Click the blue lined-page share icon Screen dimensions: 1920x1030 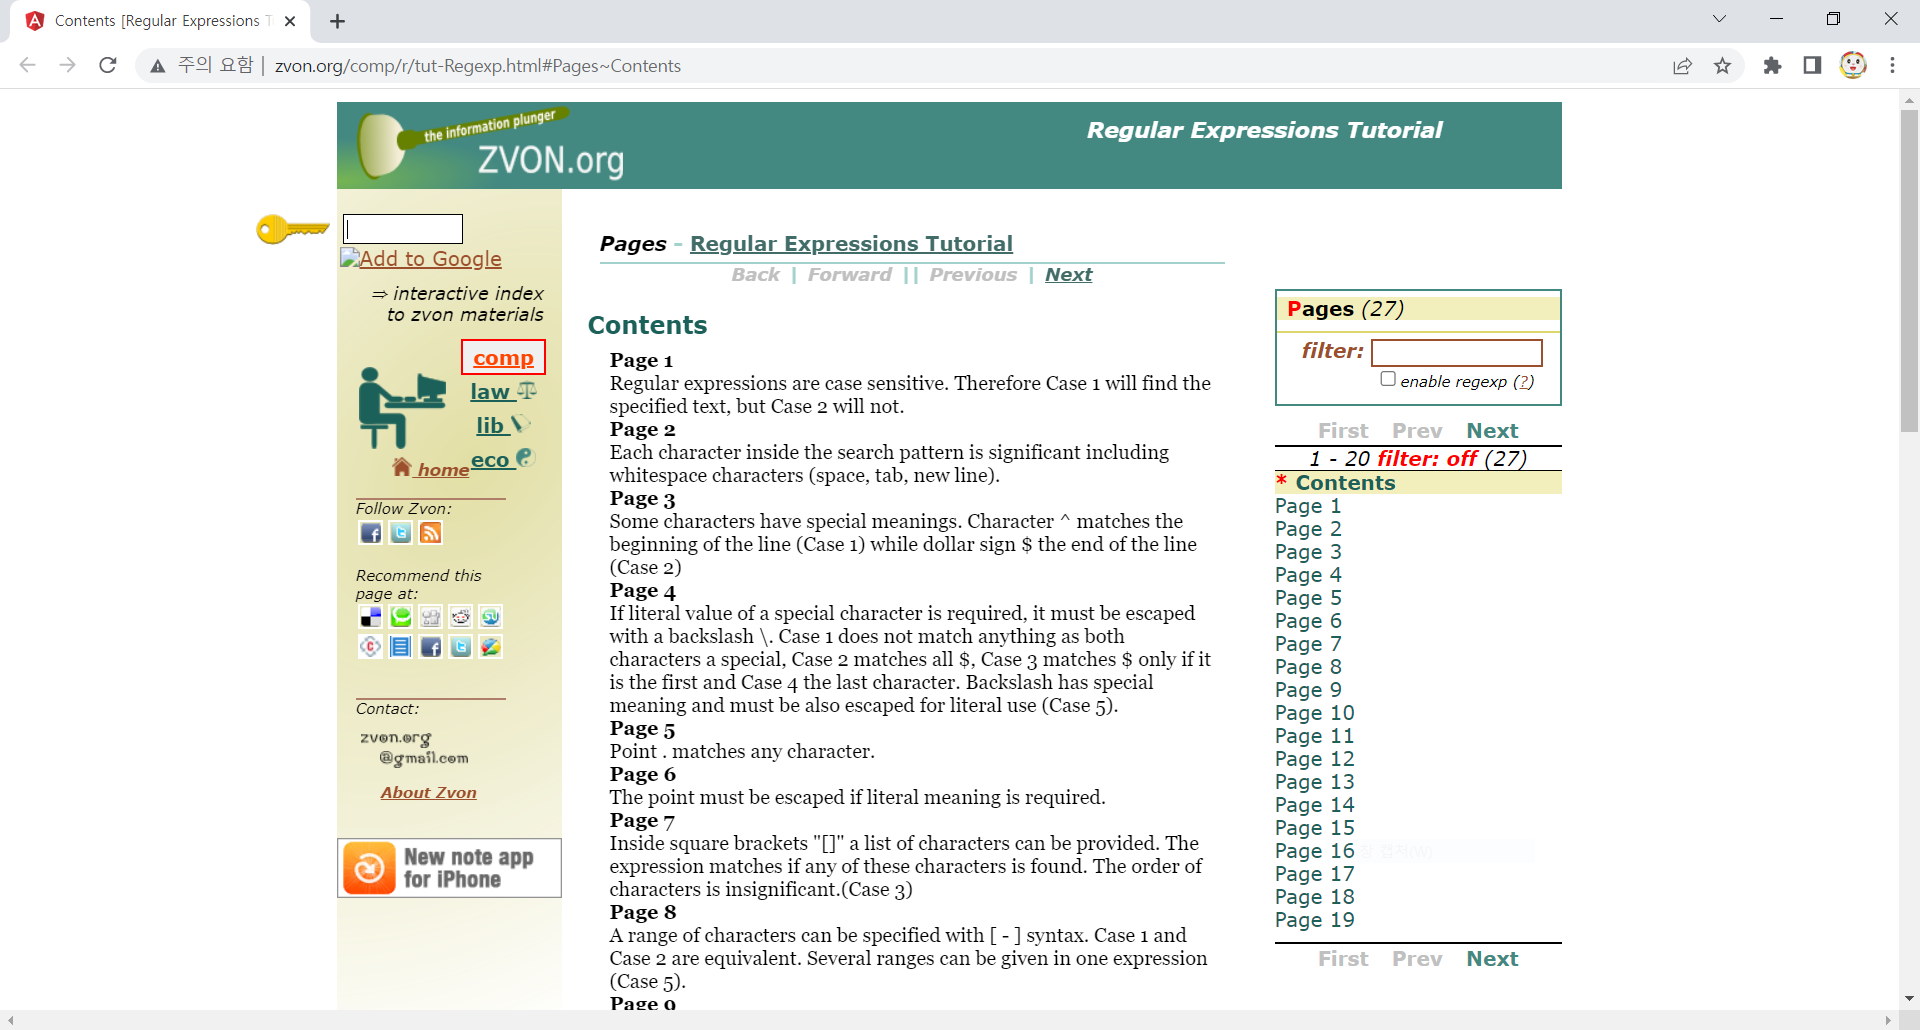401,647
